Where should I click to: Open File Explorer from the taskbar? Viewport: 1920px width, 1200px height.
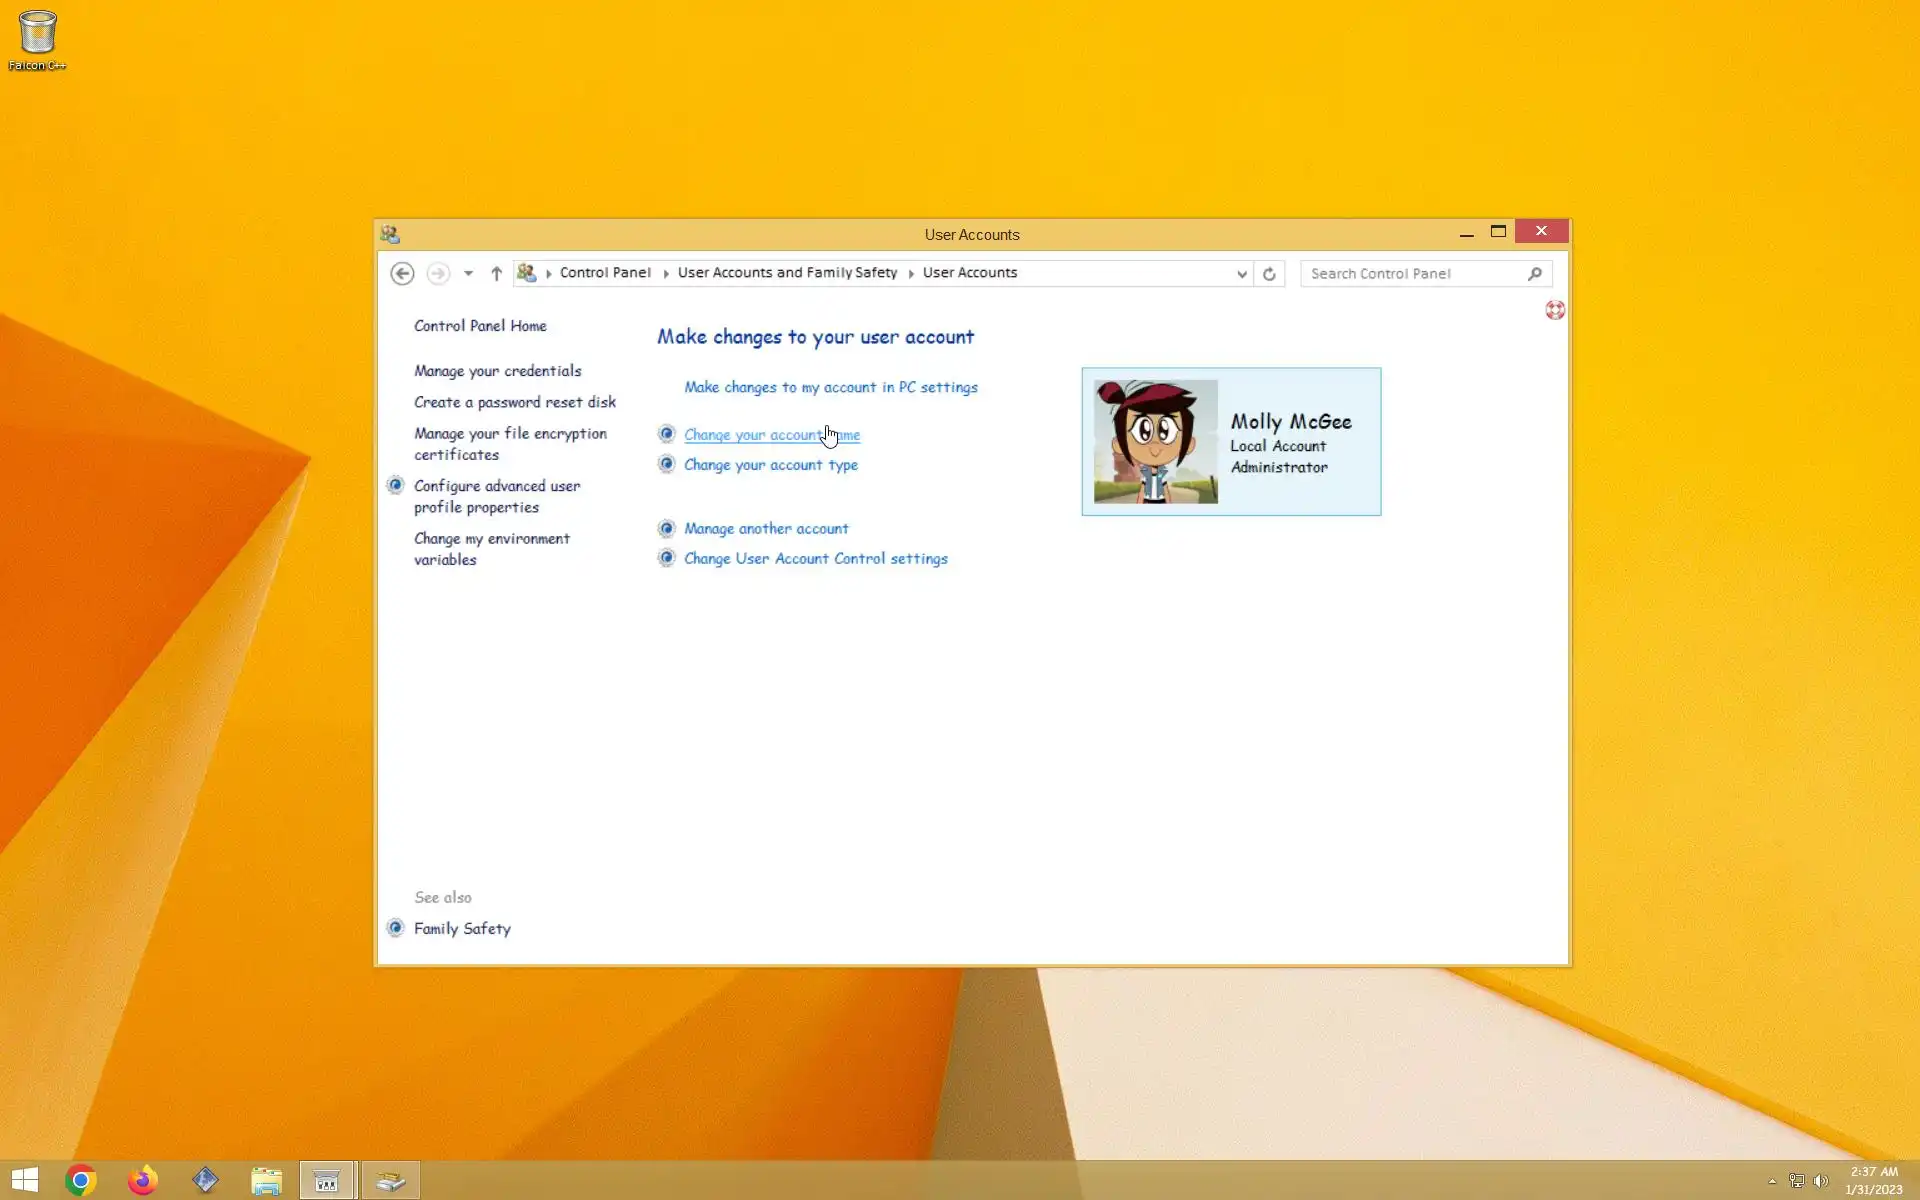pos(266,1180)
